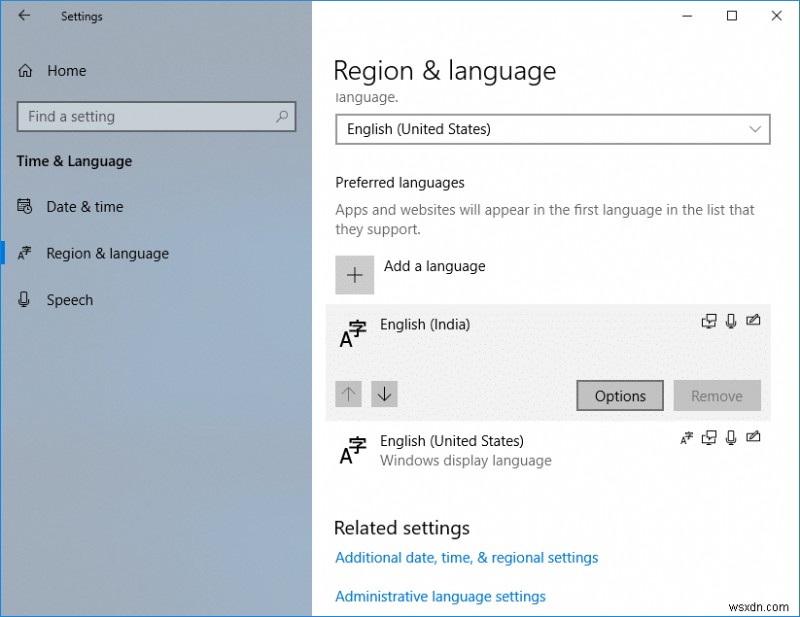Click the A字 language pack icon beside English (United States)
Image resolution: width=800 pixels, height=617 pixels.
click(x=686, y=437)
